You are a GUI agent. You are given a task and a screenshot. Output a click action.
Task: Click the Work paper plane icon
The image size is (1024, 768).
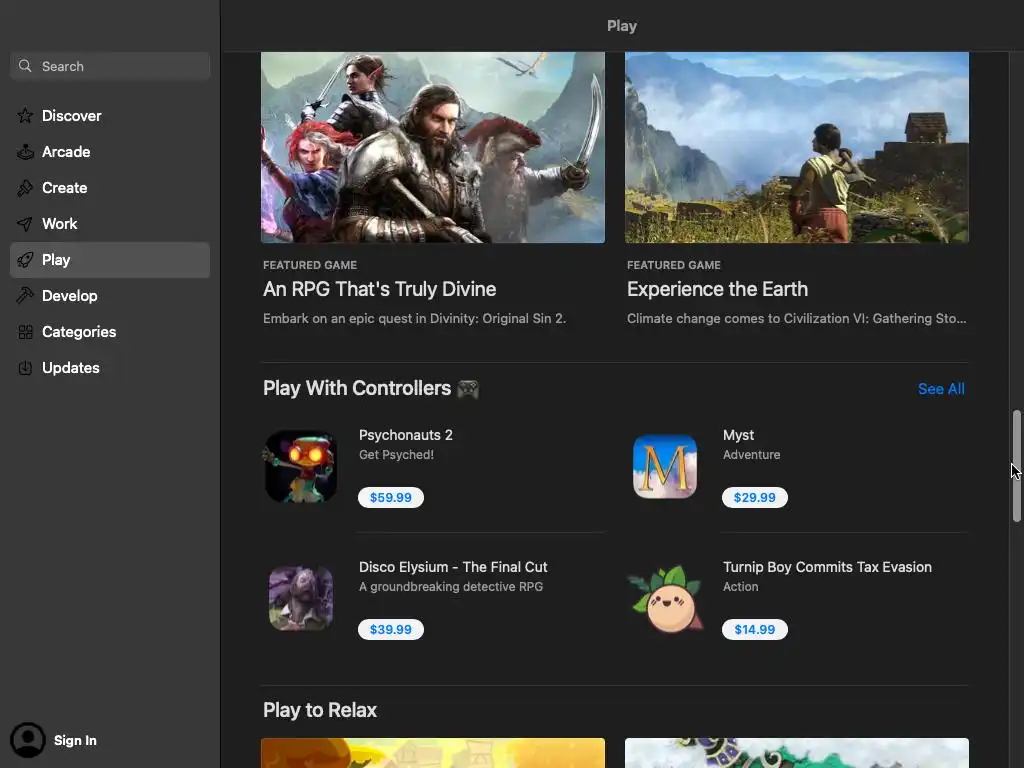(x=25, y=224)
